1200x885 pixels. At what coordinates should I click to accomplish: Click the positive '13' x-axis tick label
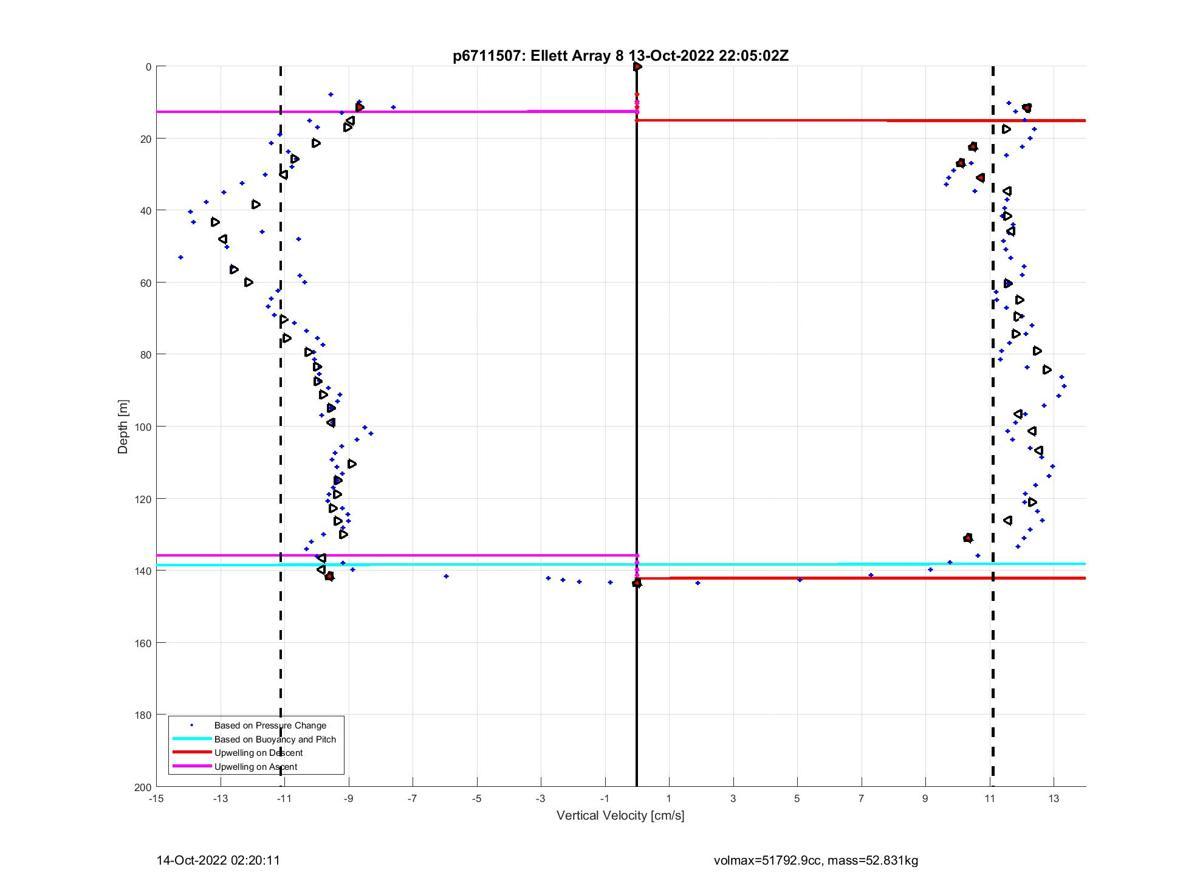[1054, 798]
